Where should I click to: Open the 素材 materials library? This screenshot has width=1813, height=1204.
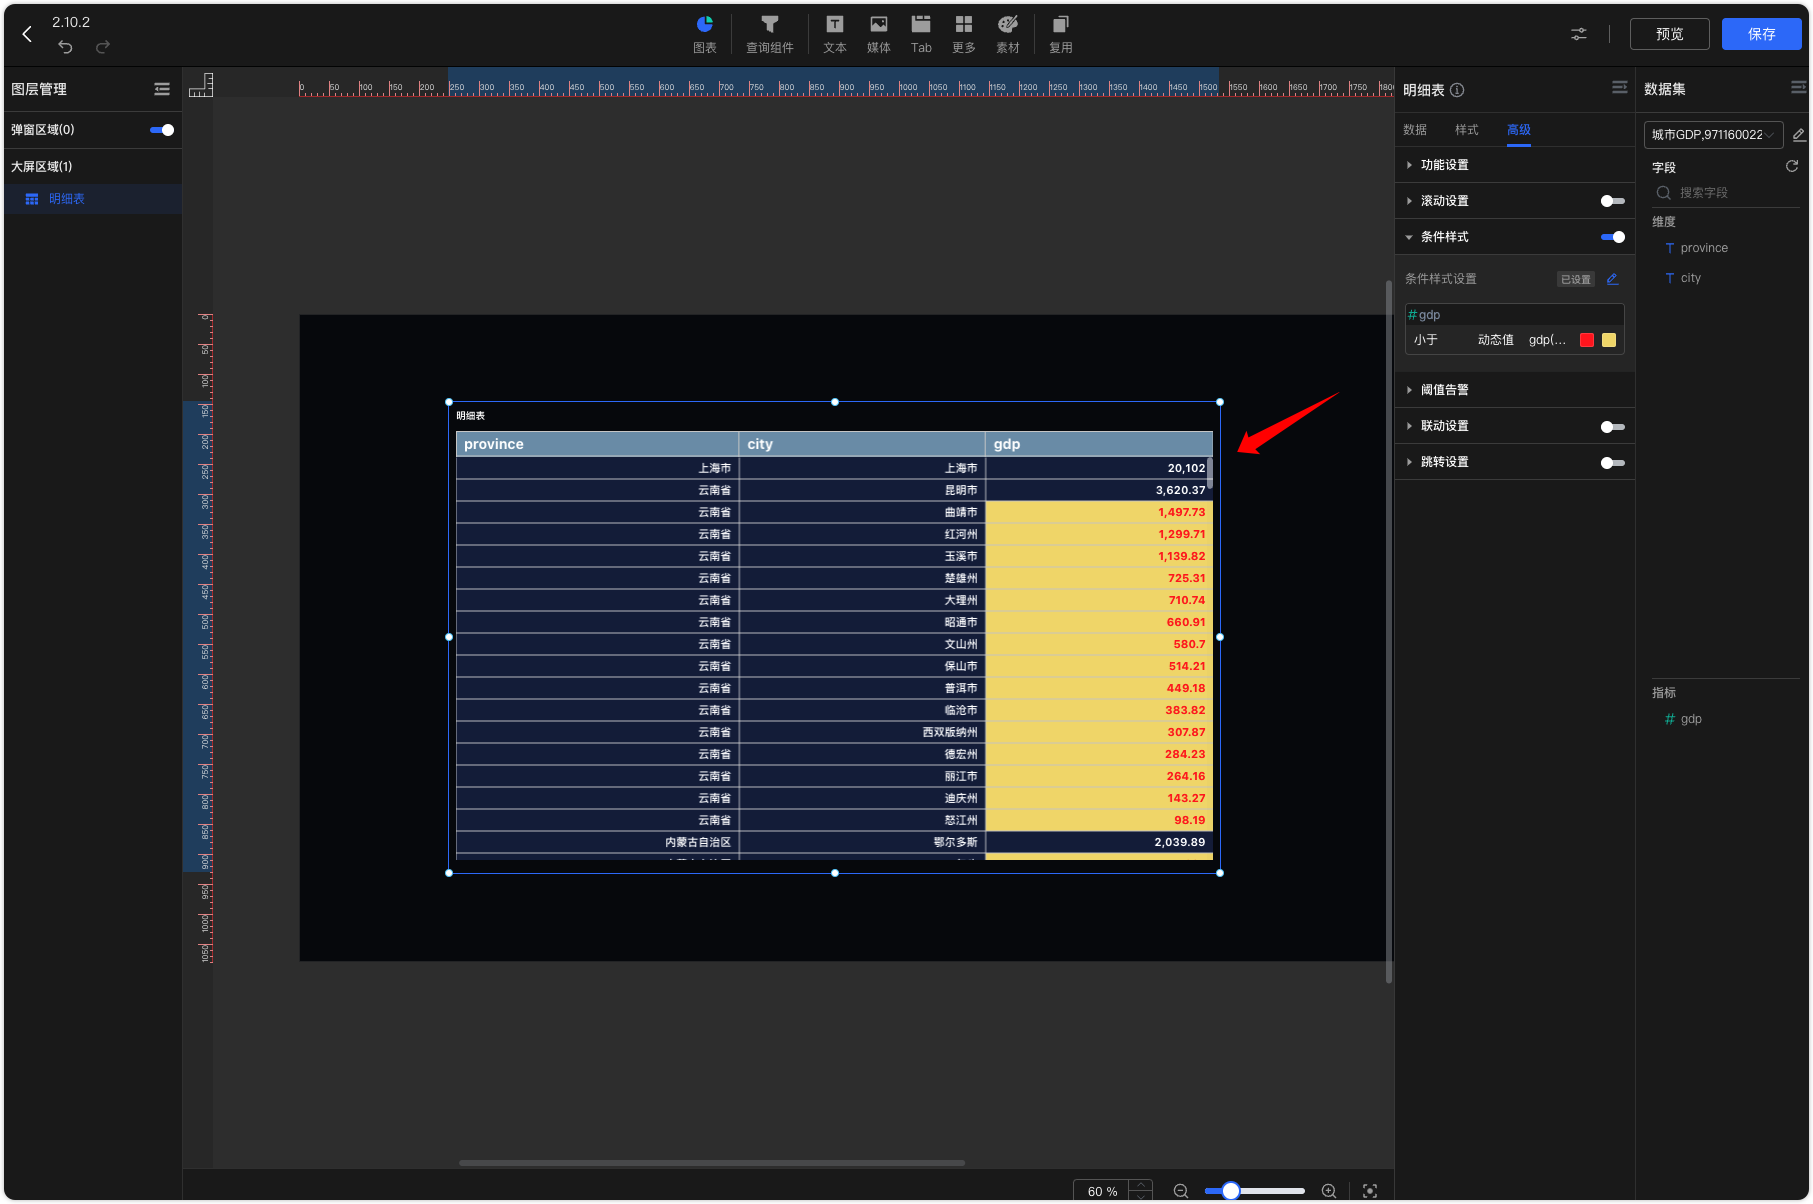coord(1008,34)
